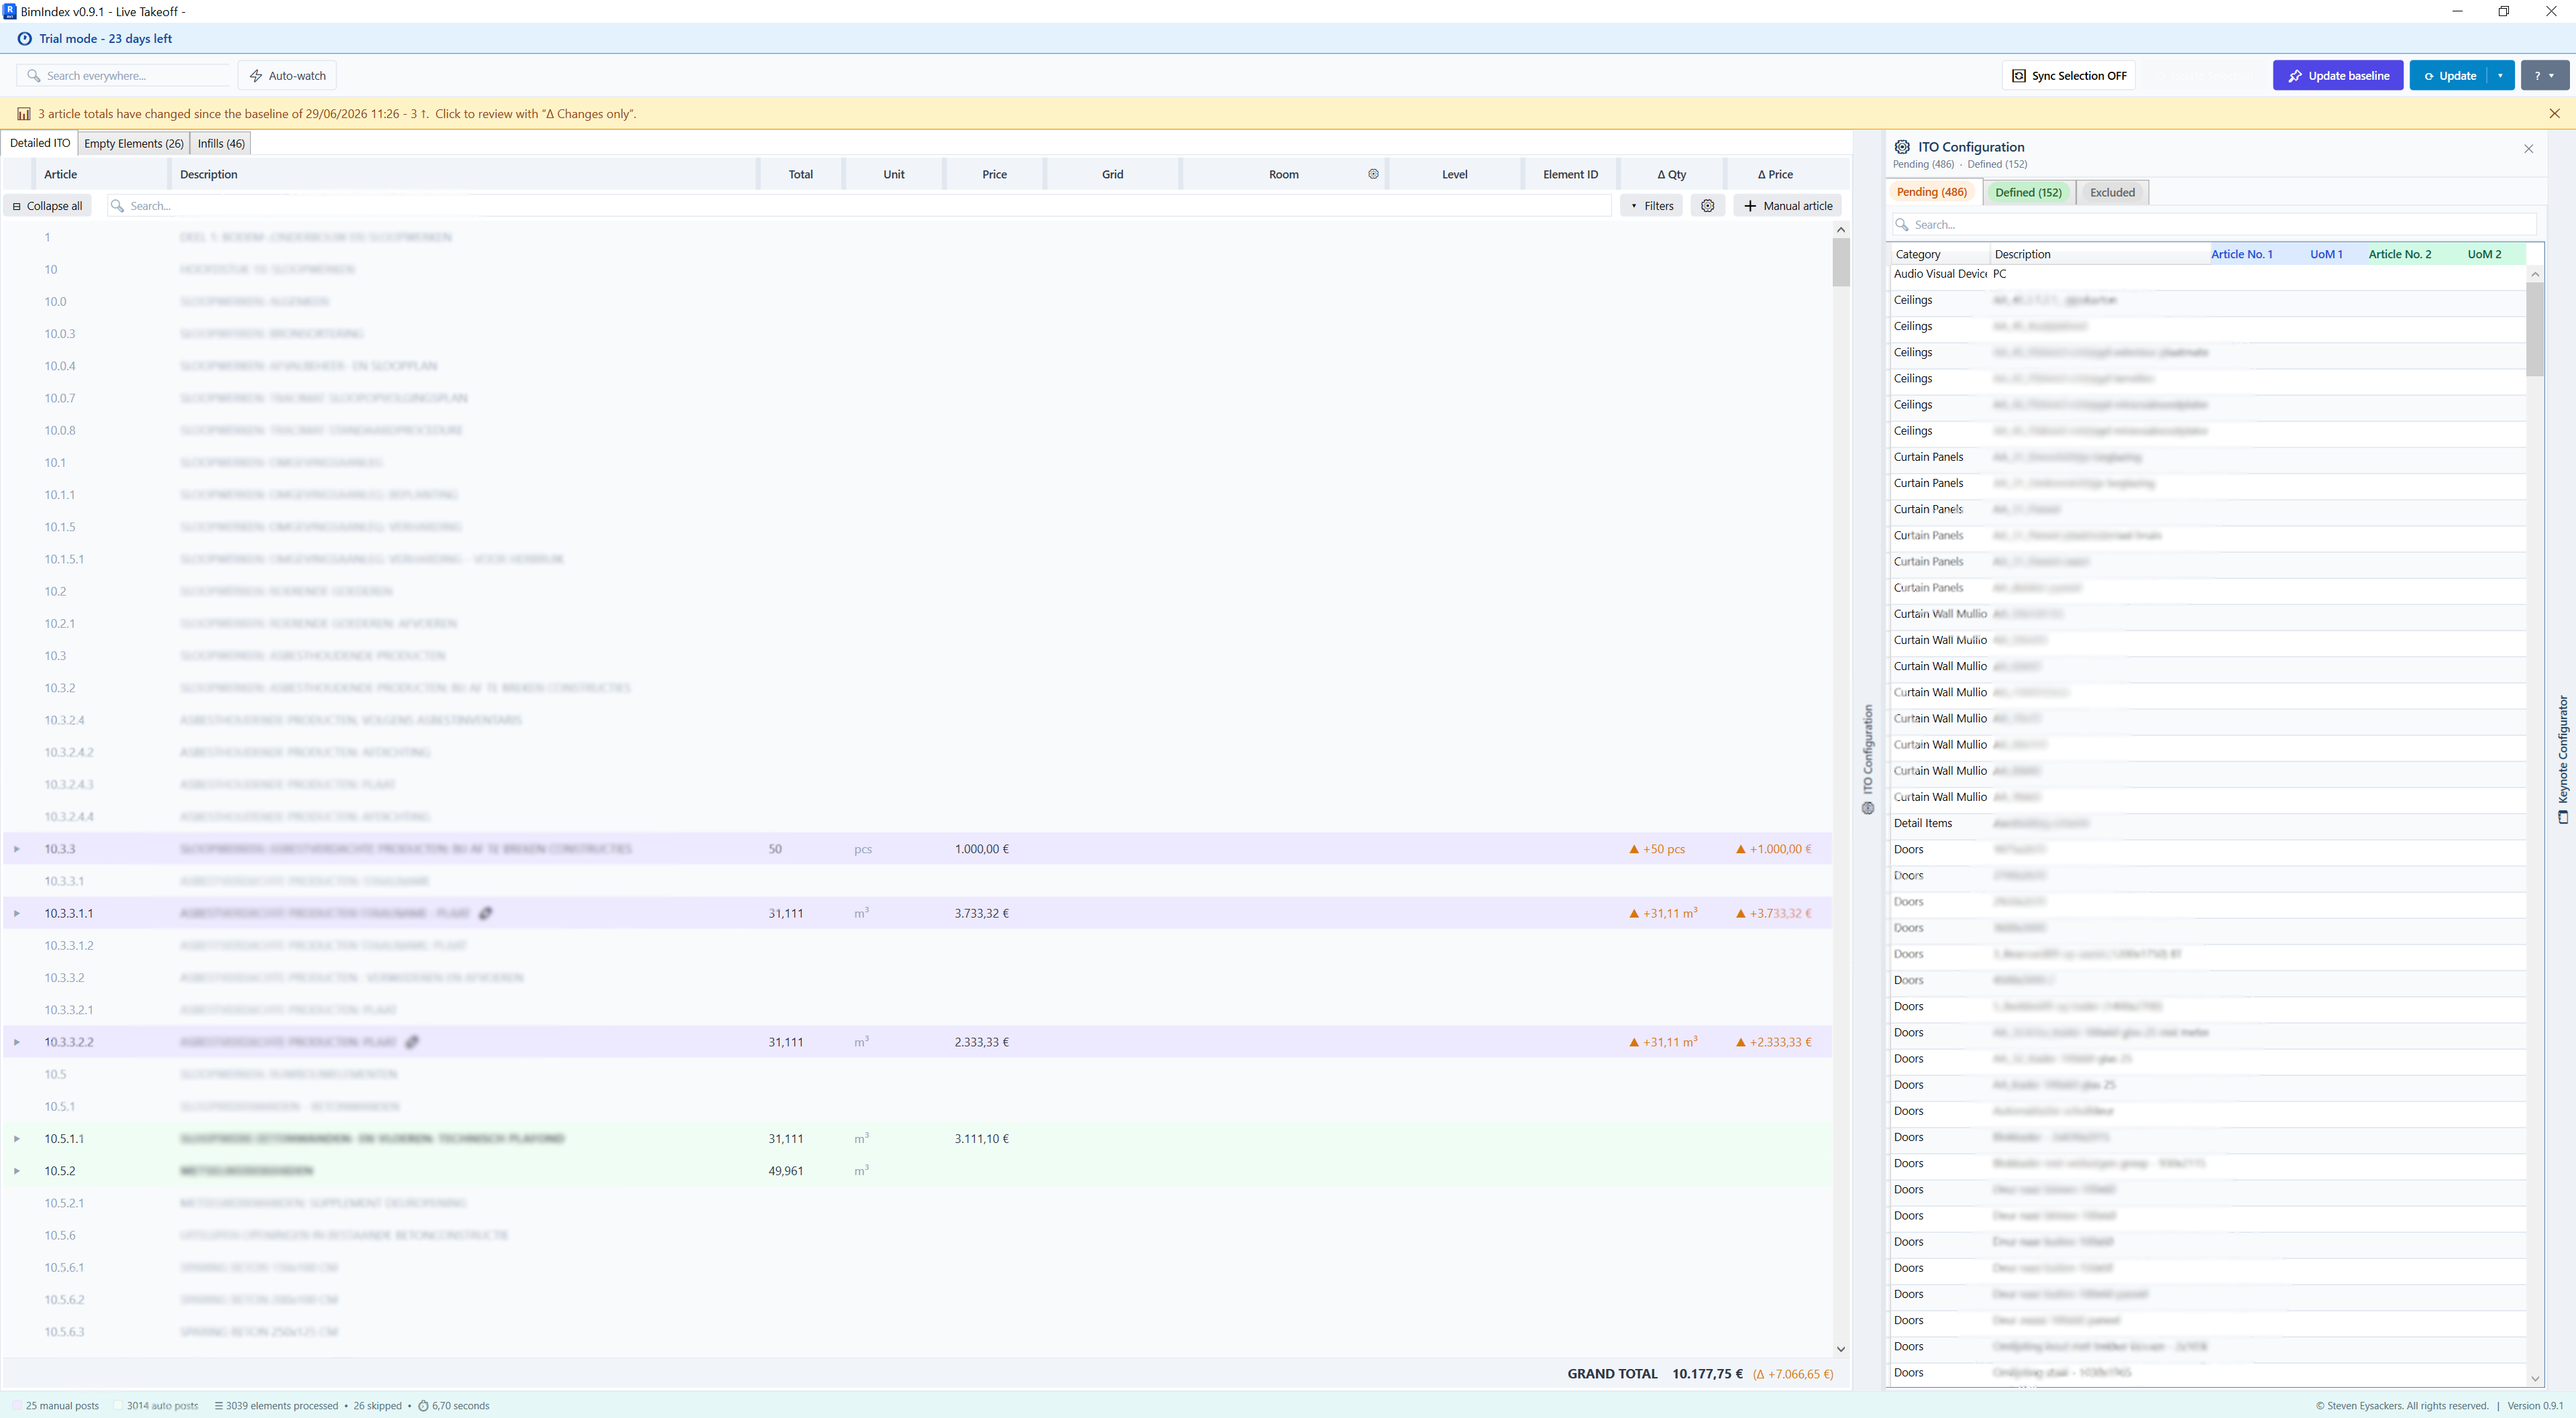Toggle 3014 auto posts indicator

point(155,1406)
